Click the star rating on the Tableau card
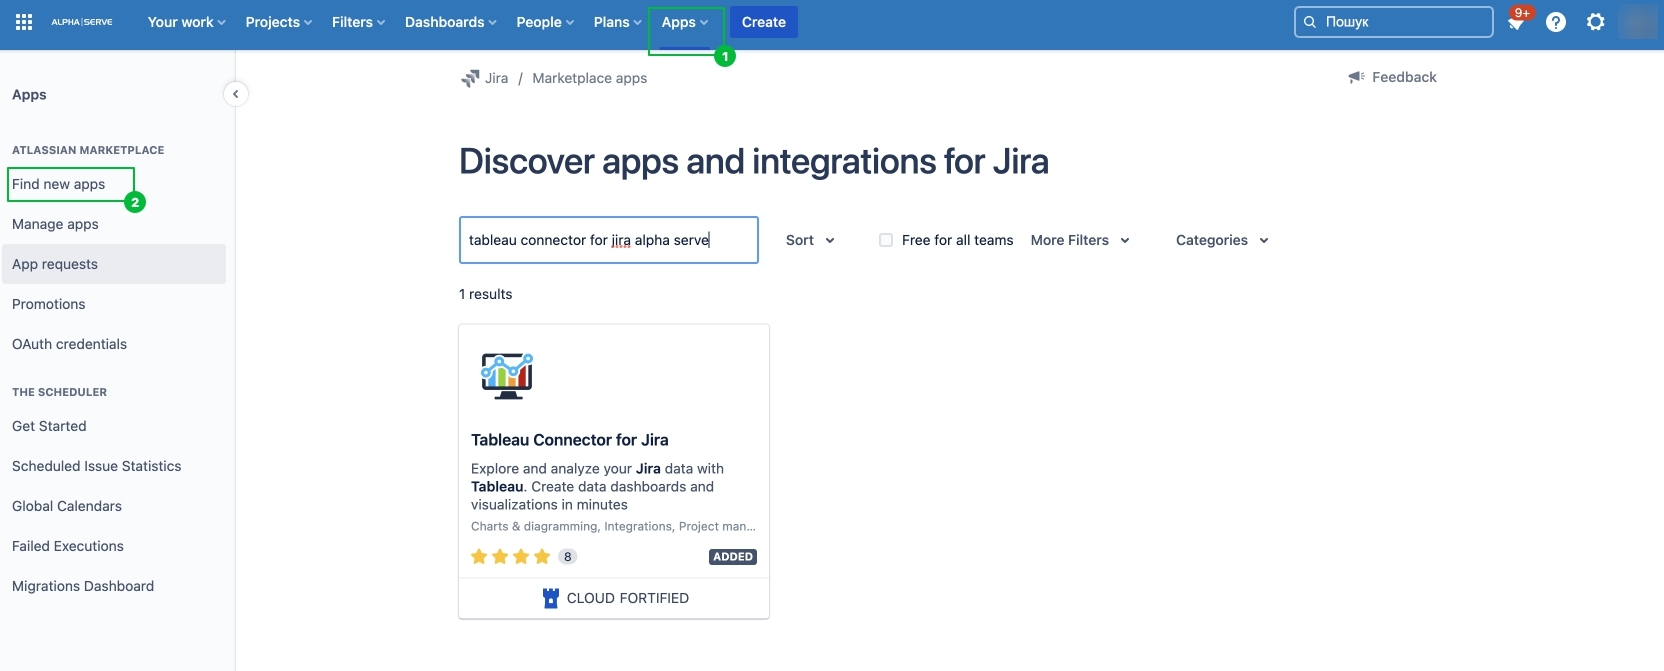 tap(511, 557)
